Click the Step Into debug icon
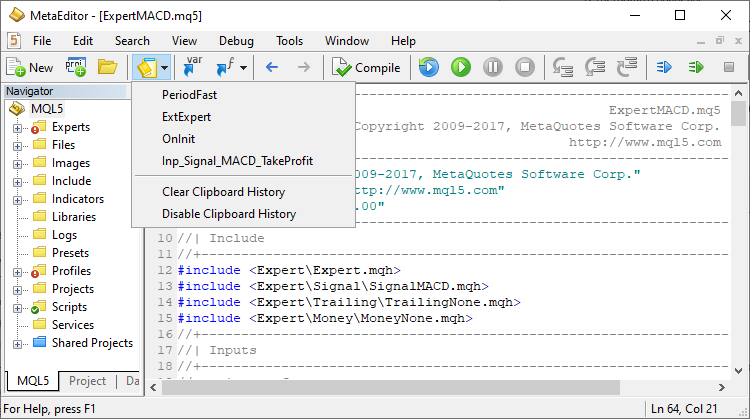This screenshot has height=419, width=750. (563, 67)
